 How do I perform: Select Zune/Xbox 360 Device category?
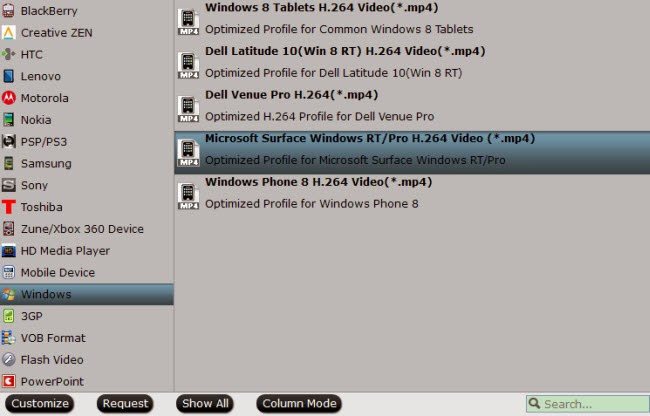coord(87,229)
